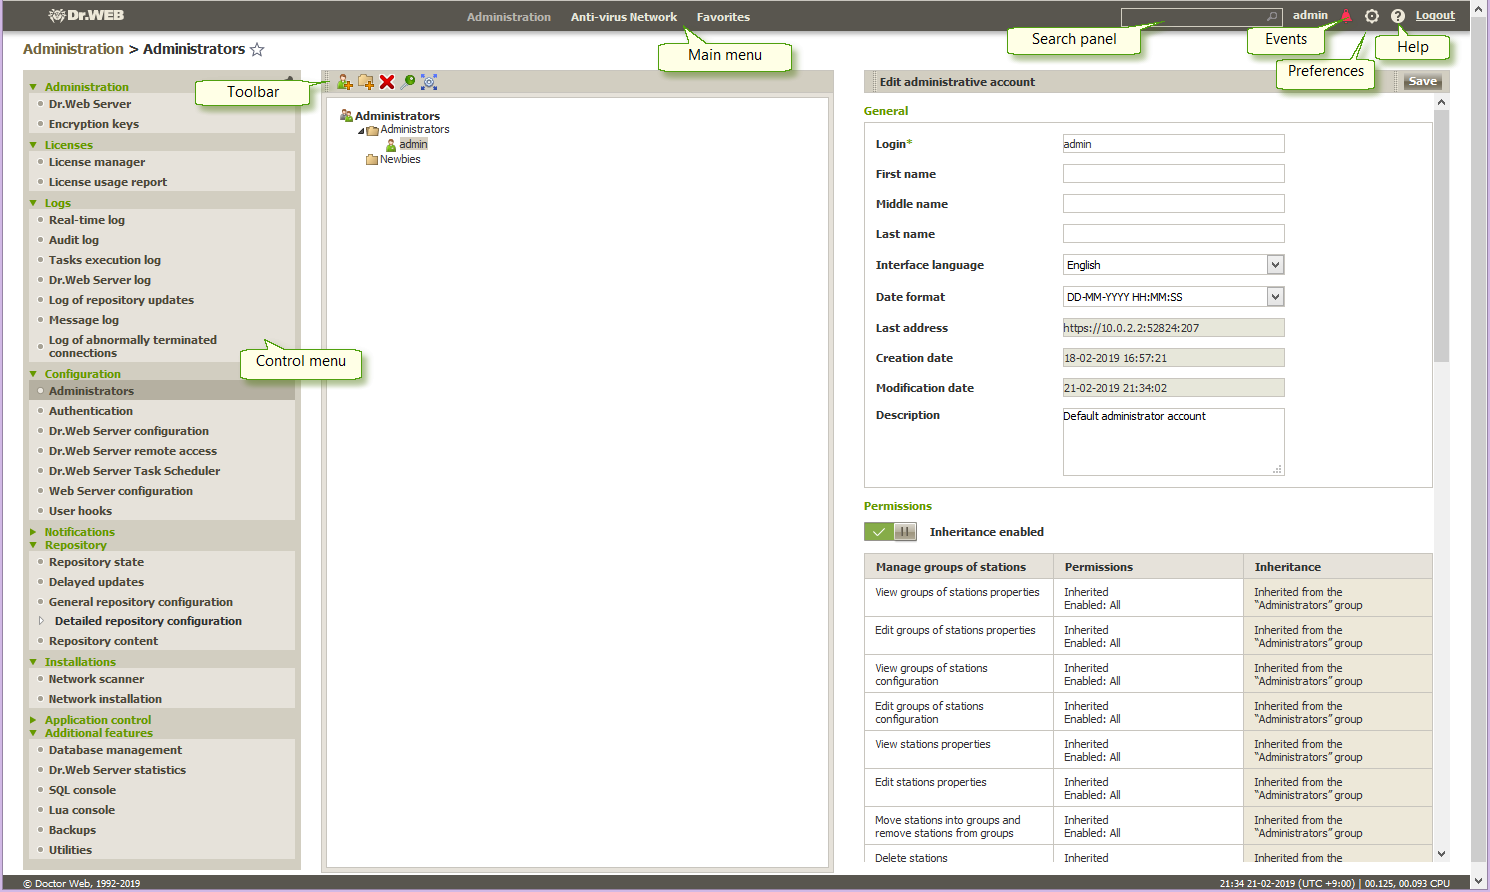Collapse the Administrators group tree arrow
The height and width of the screenshot is (892, 1490).
tap(361, 131)
